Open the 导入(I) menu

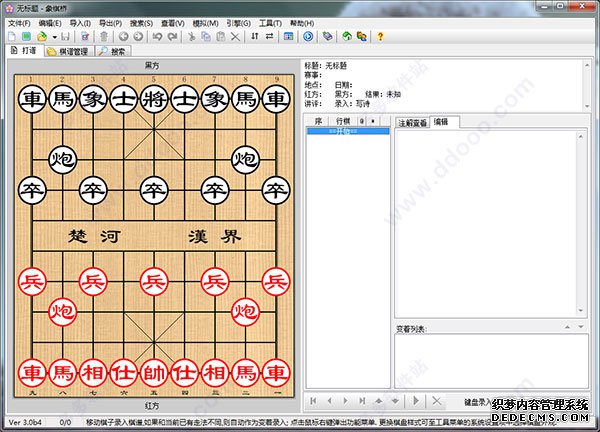[x=80, y=23]
